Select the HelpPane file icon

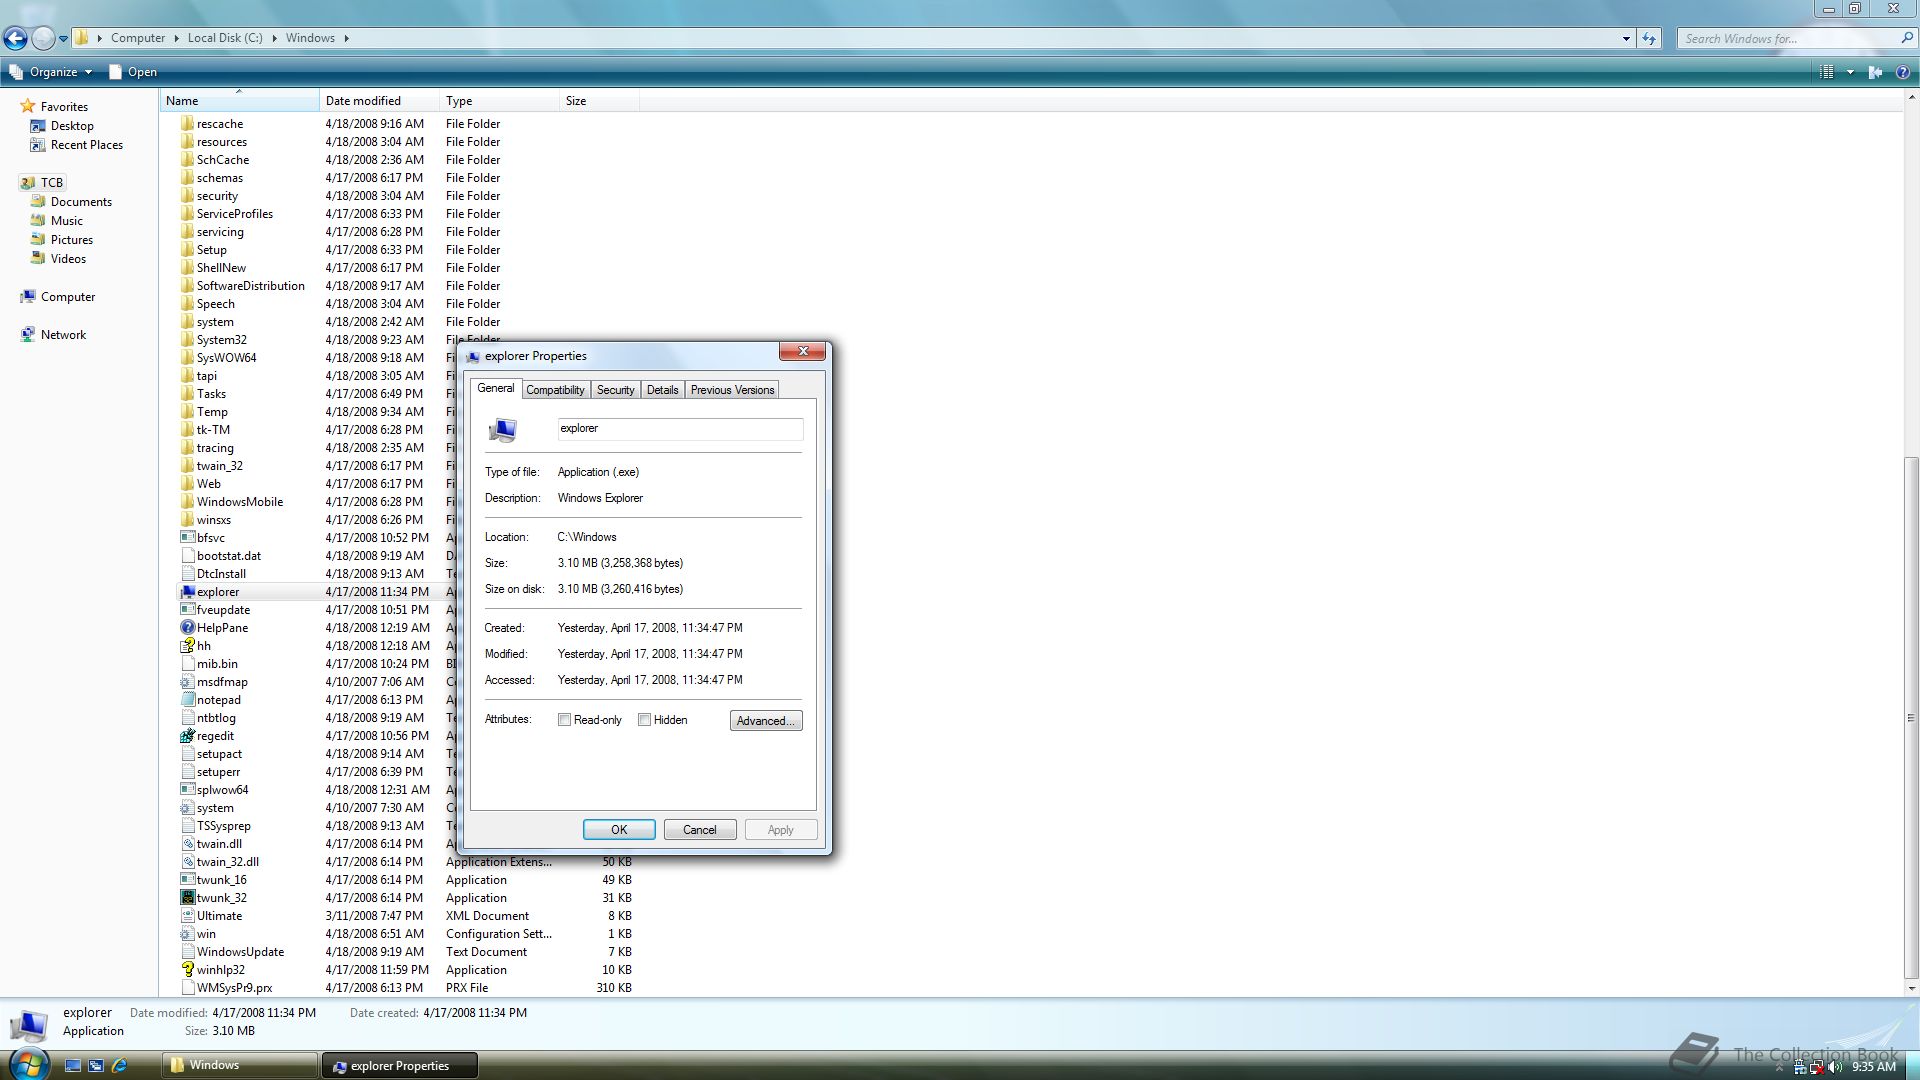pos(187,628)
